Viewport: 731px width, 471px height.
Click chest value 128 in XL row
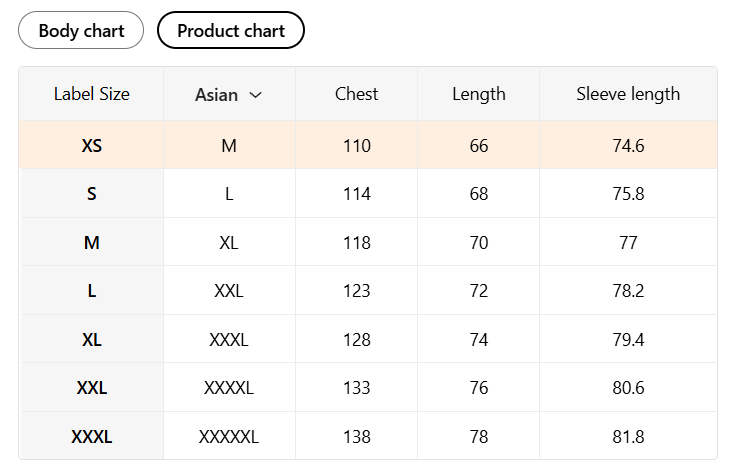[x=357, y=340]
